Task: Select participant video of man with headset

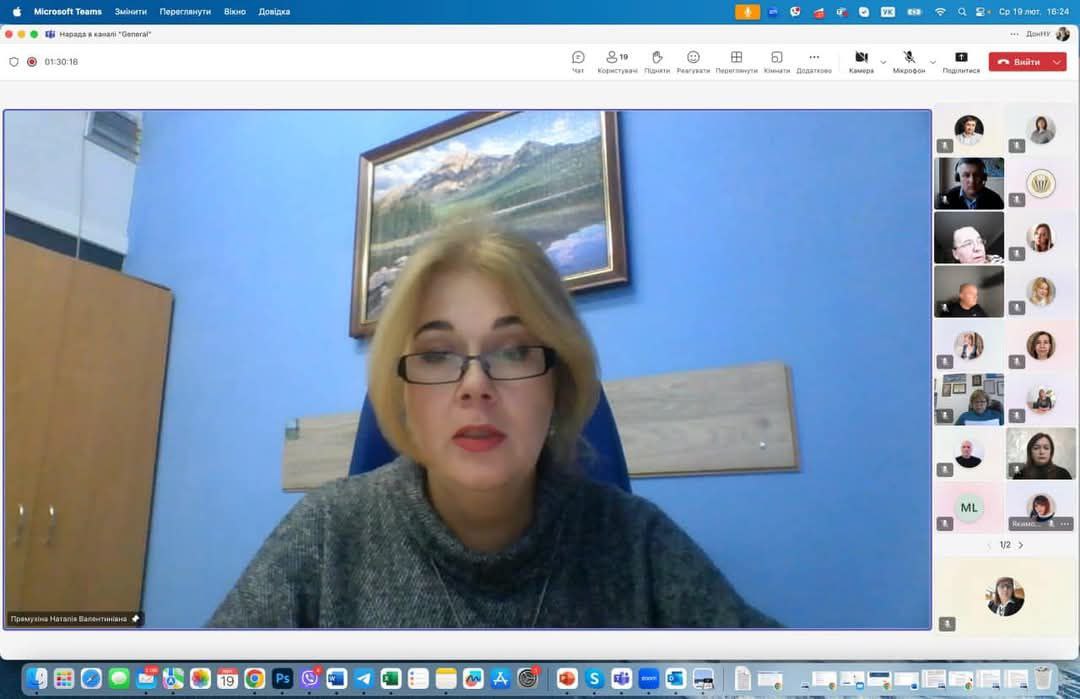Action: click(968, 183)
